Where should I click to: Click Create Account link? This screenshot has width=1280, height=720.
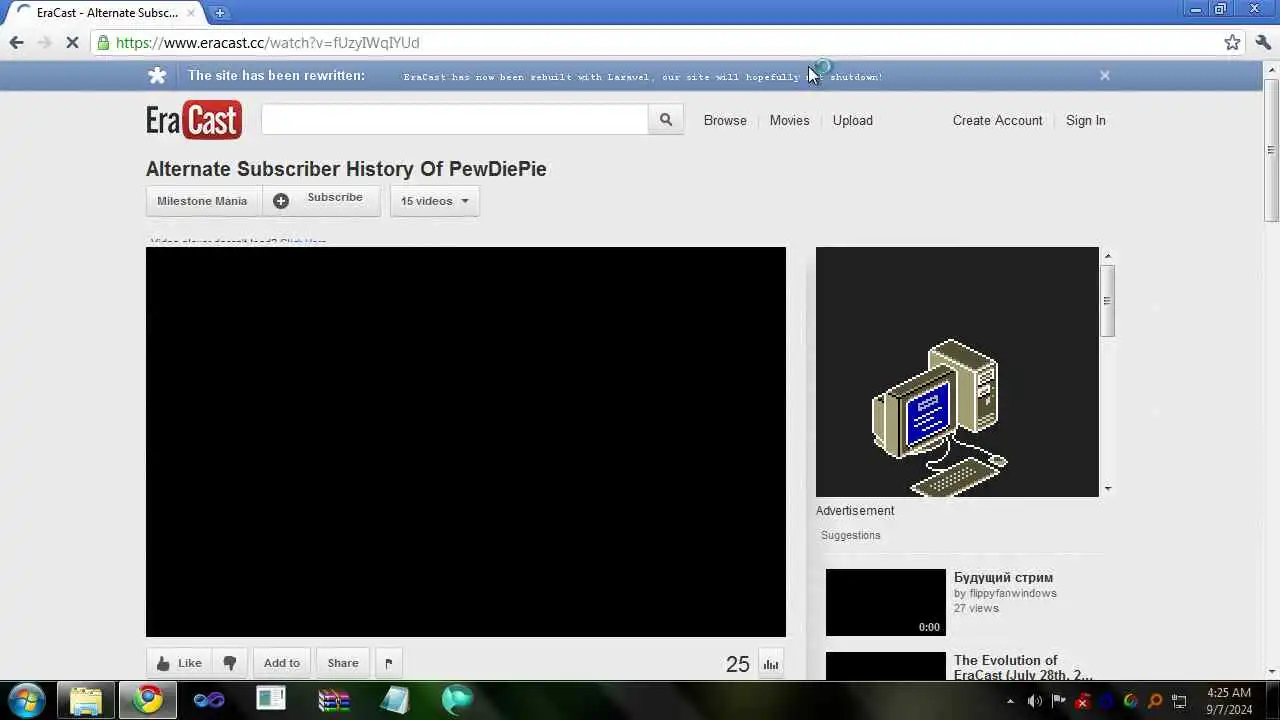coord(997,120)
